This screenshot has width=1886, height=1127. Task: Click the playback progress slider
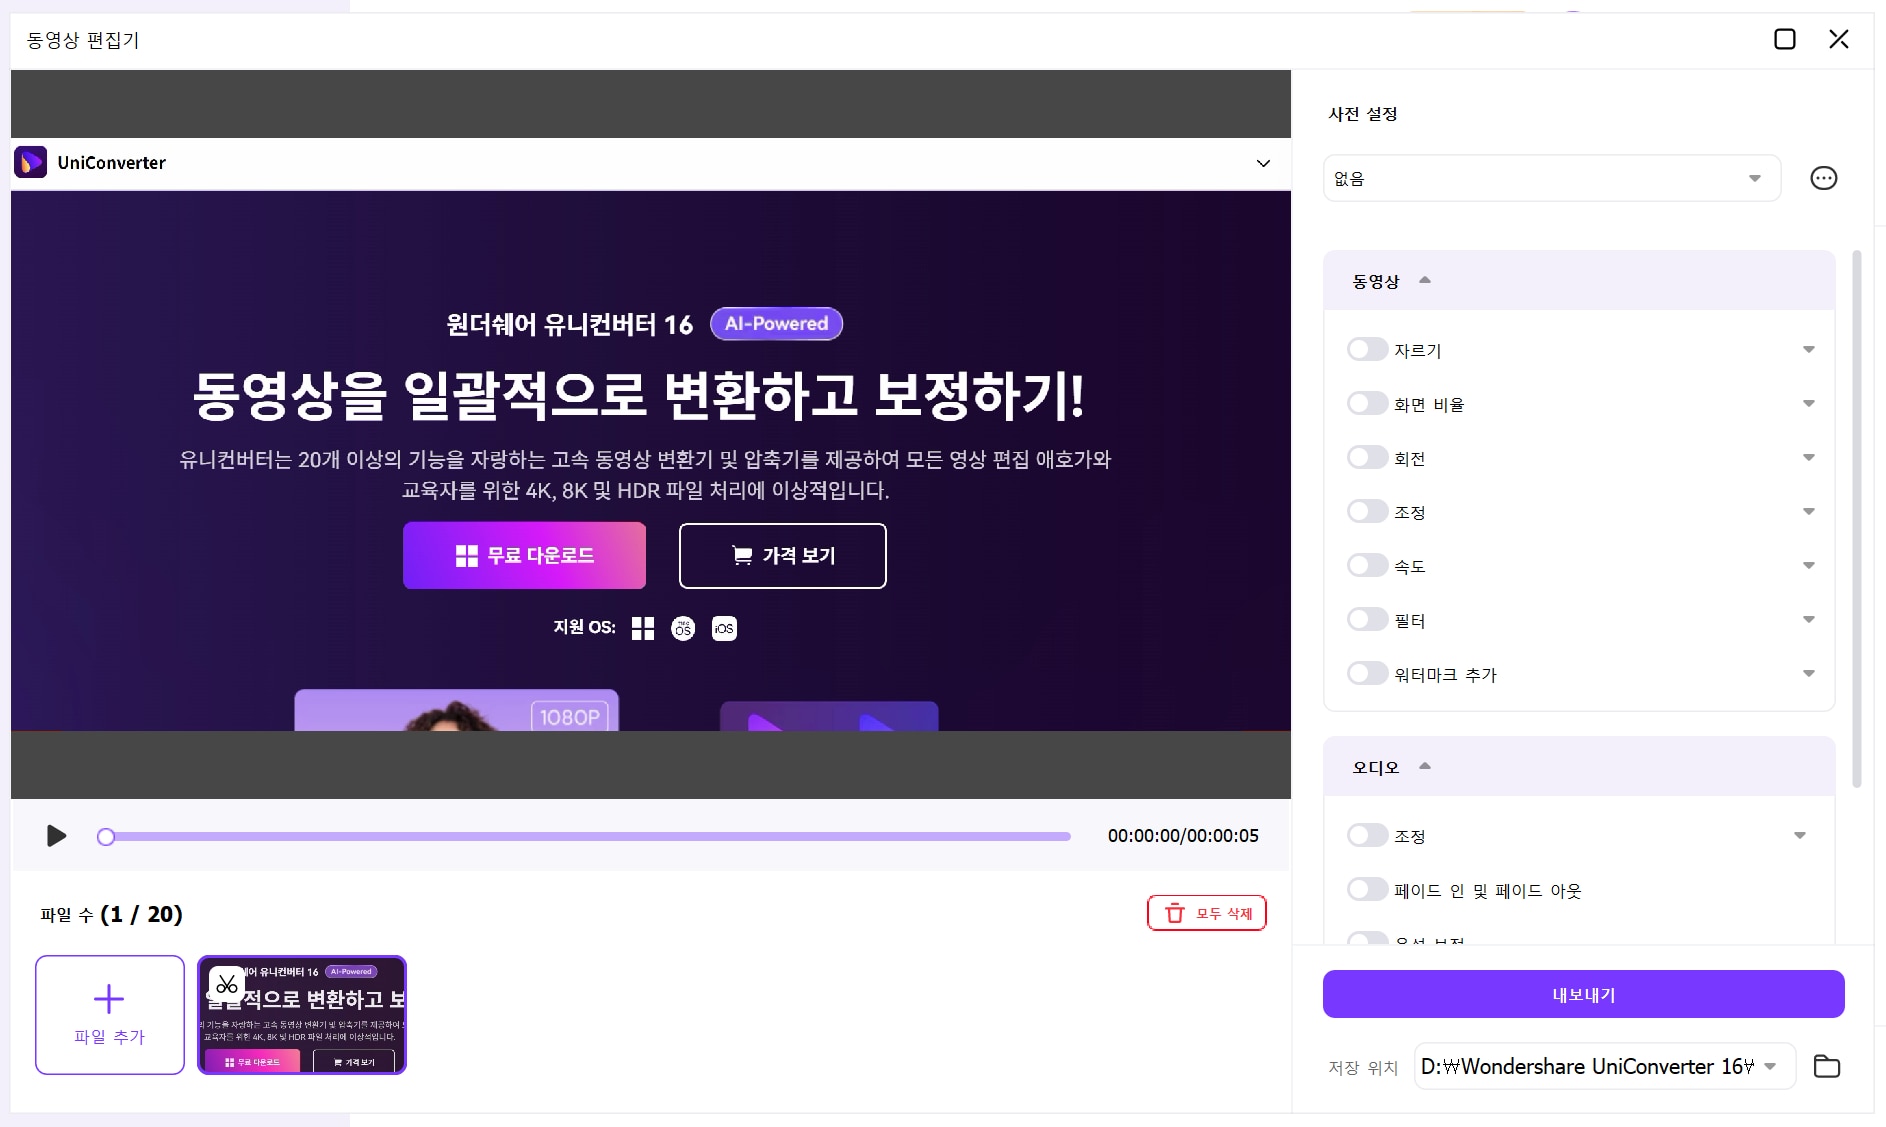pos(588,836)
